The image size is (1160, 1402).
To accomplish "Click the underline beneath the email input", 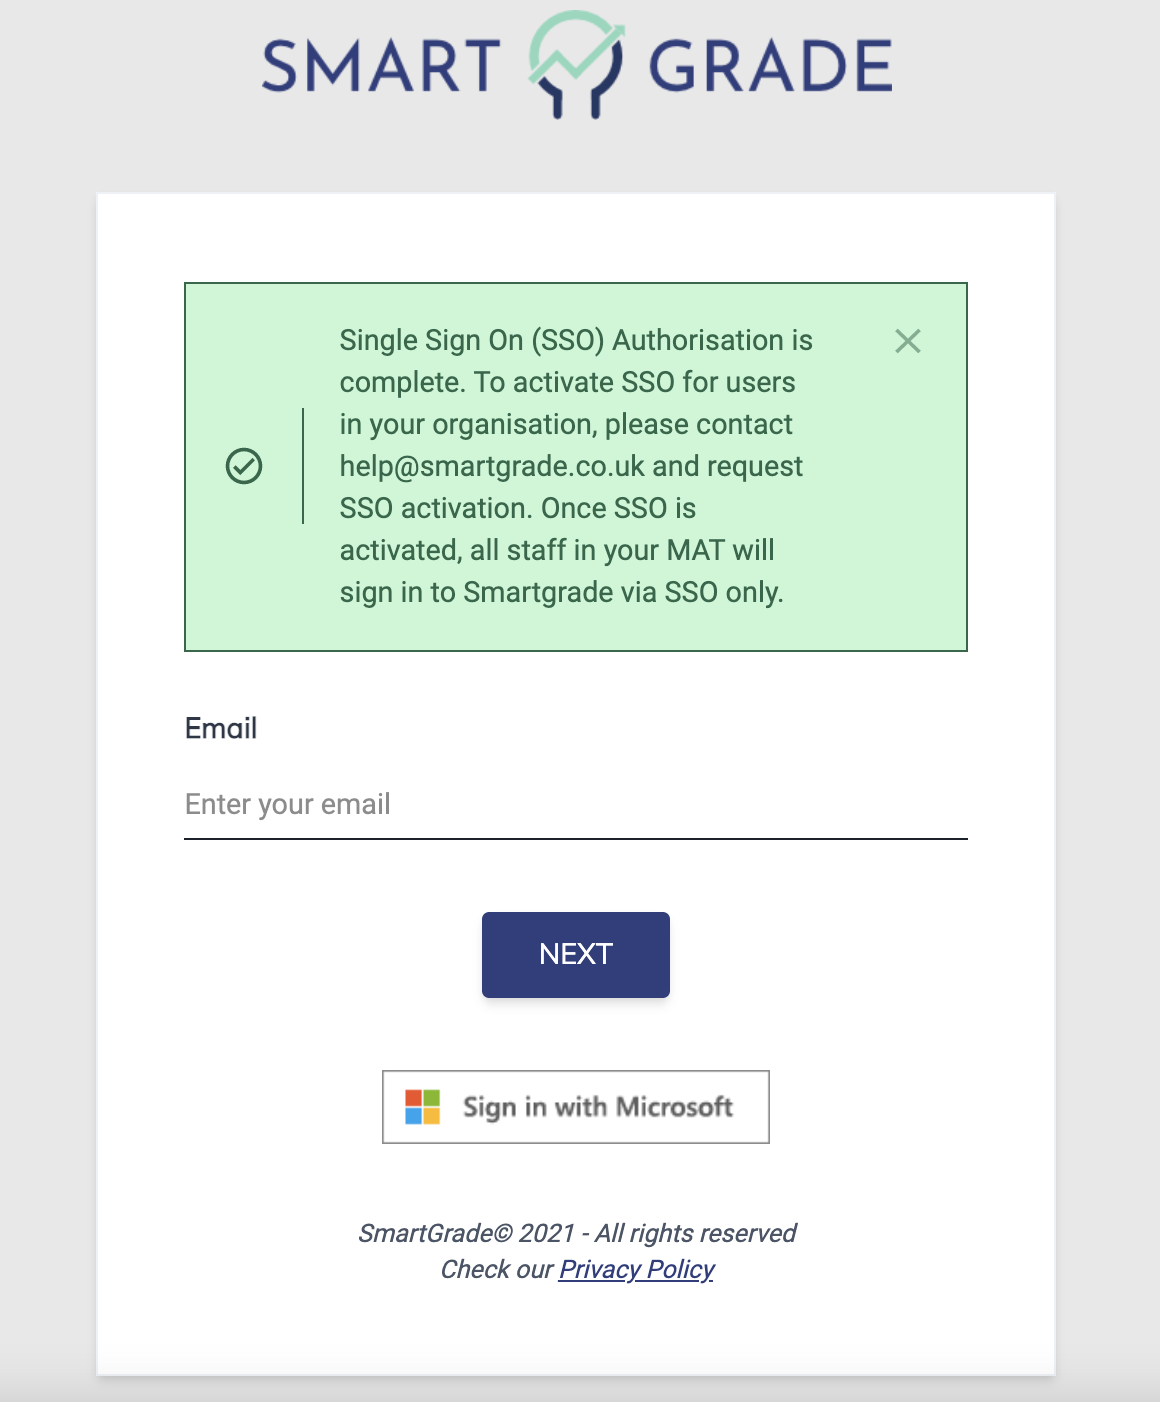I will pos(576,838).
